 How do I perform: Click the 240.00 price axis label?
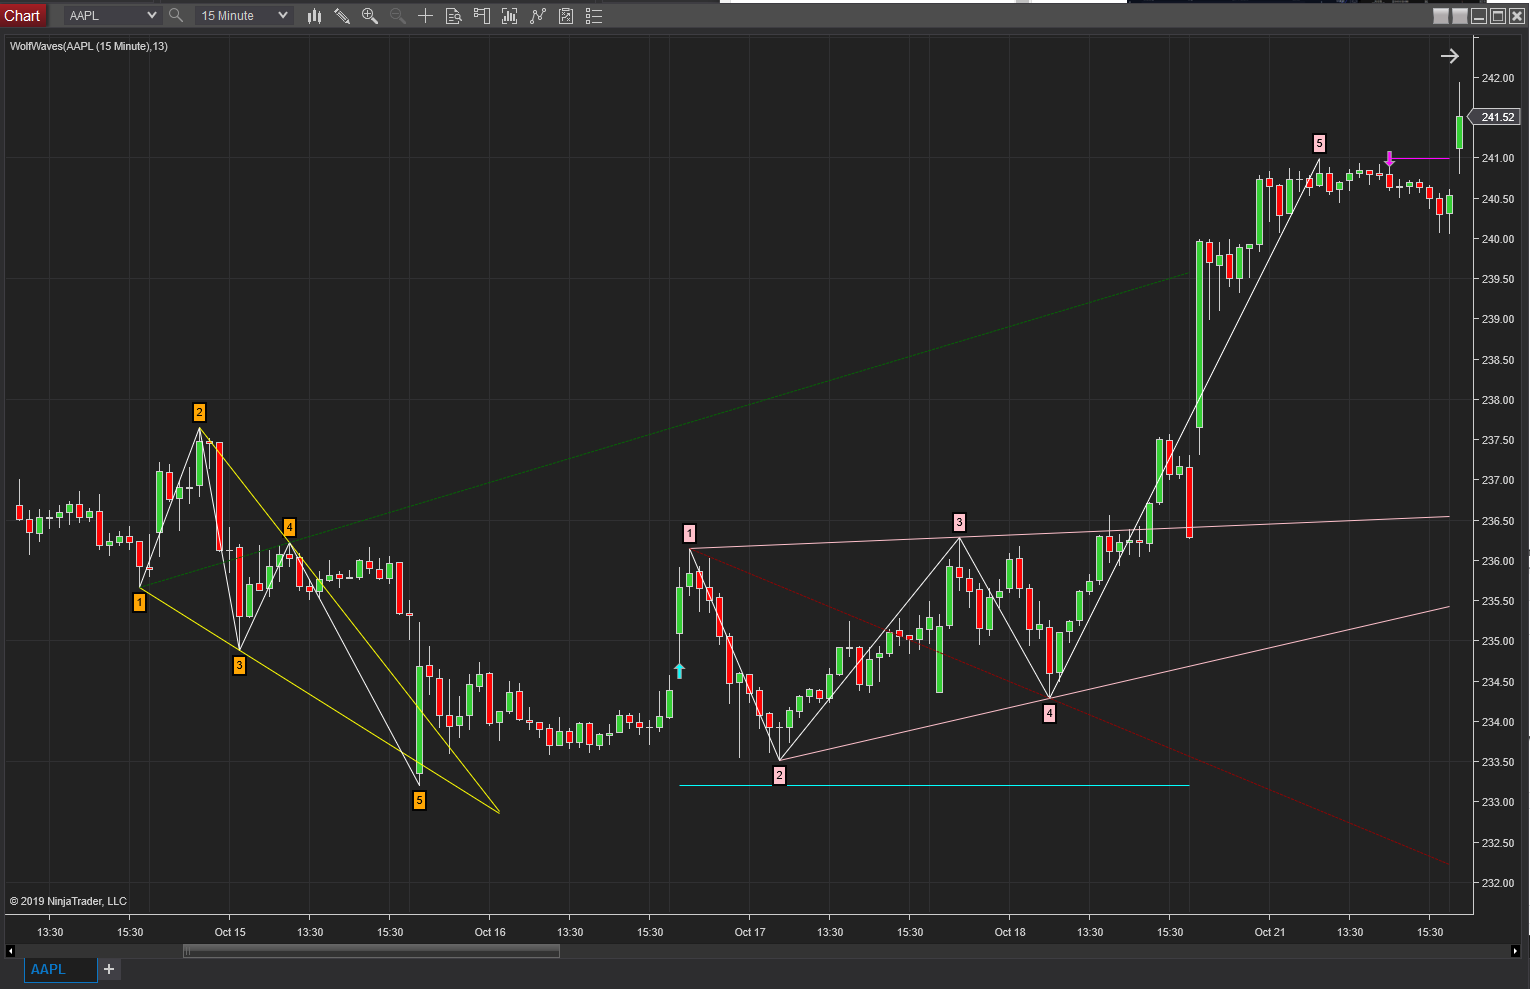tap(1497, 239)
